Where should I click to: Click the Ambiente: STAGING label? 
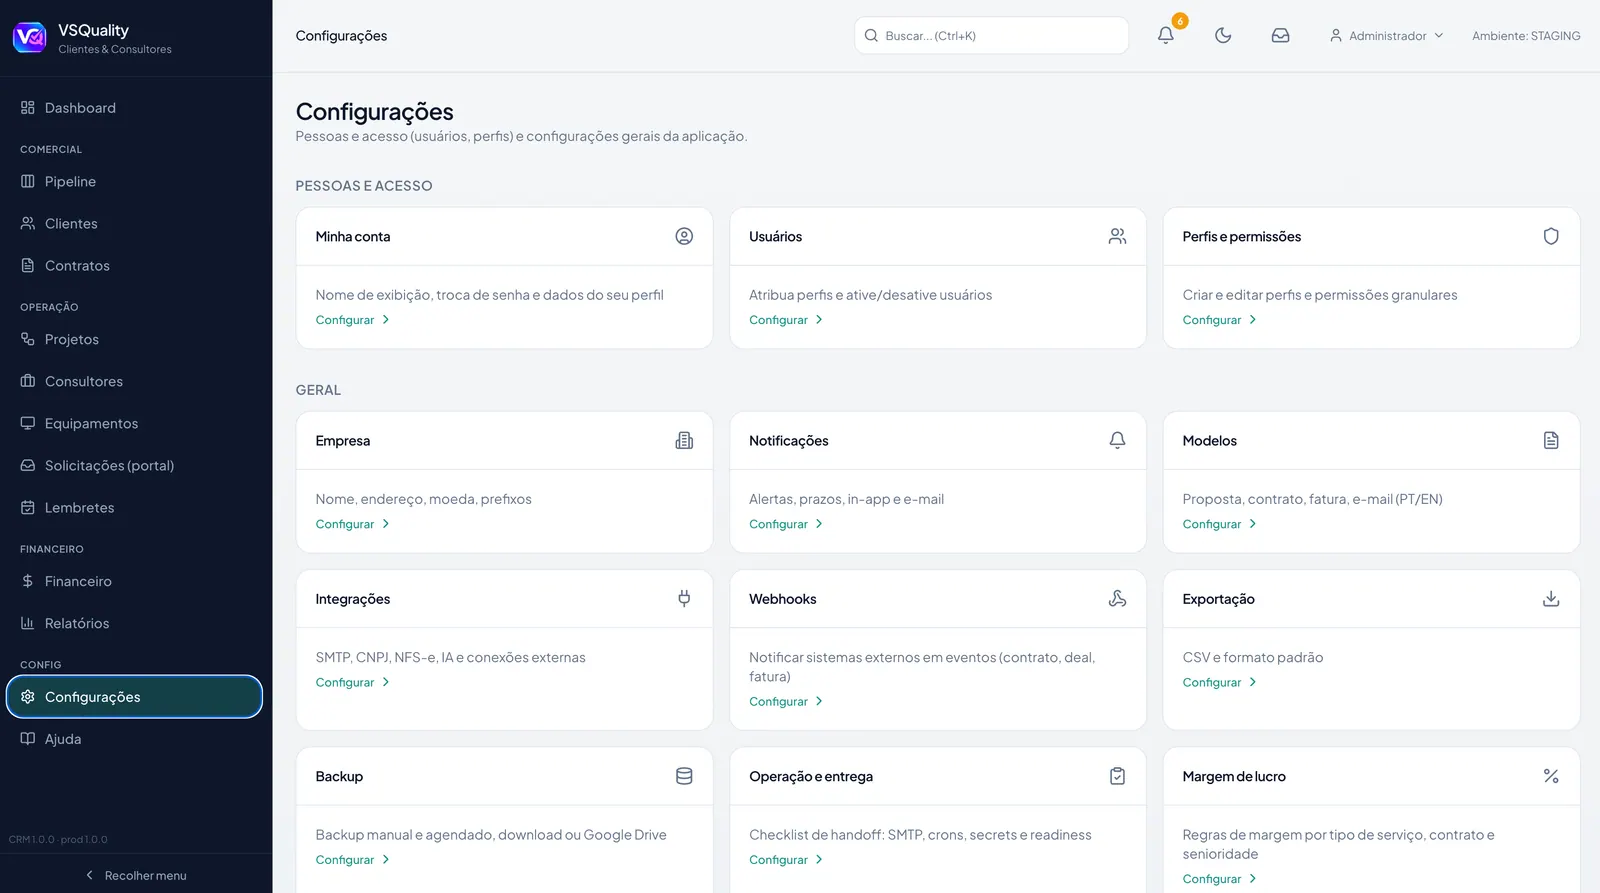pos(1526,36)
